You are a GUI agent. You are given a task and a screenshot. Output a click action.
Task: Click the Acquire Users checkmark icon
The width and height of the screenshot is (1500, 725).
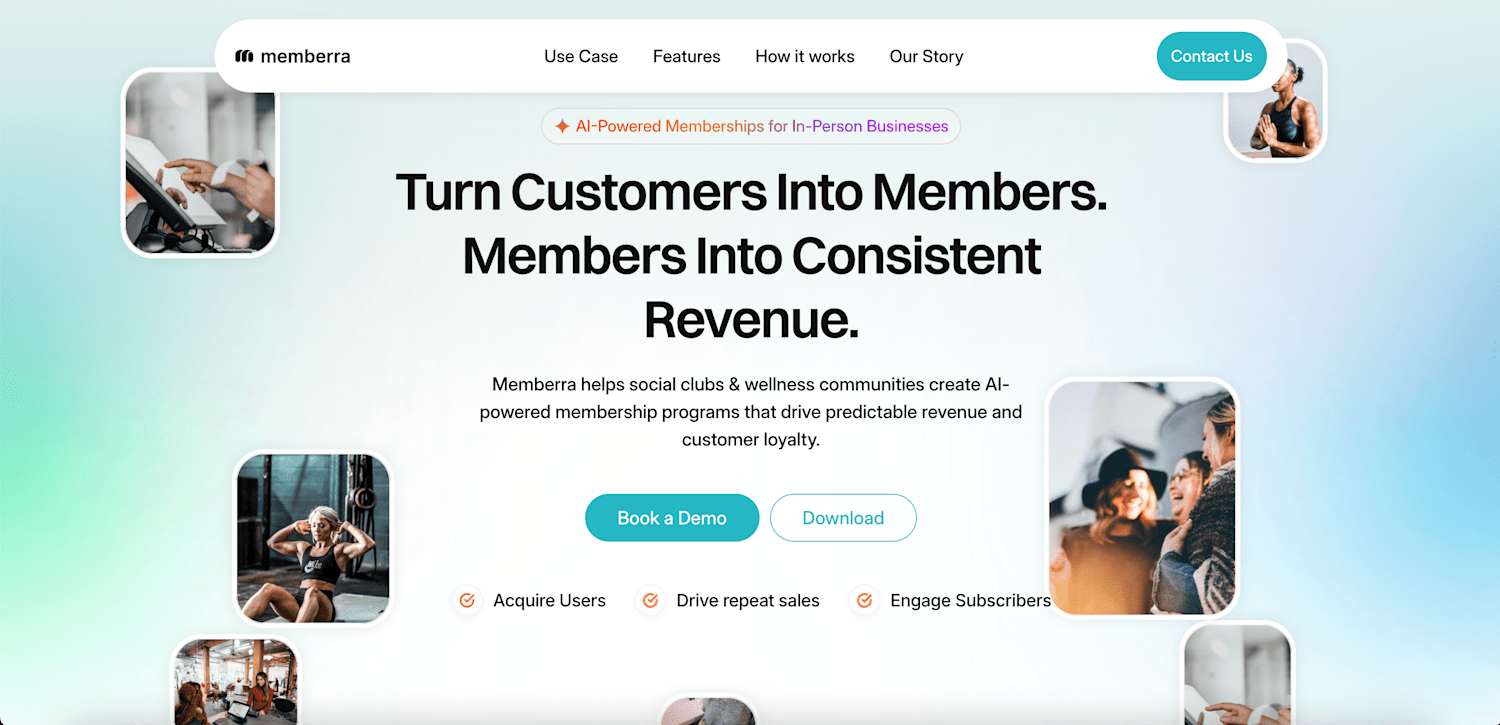point(466,600)
